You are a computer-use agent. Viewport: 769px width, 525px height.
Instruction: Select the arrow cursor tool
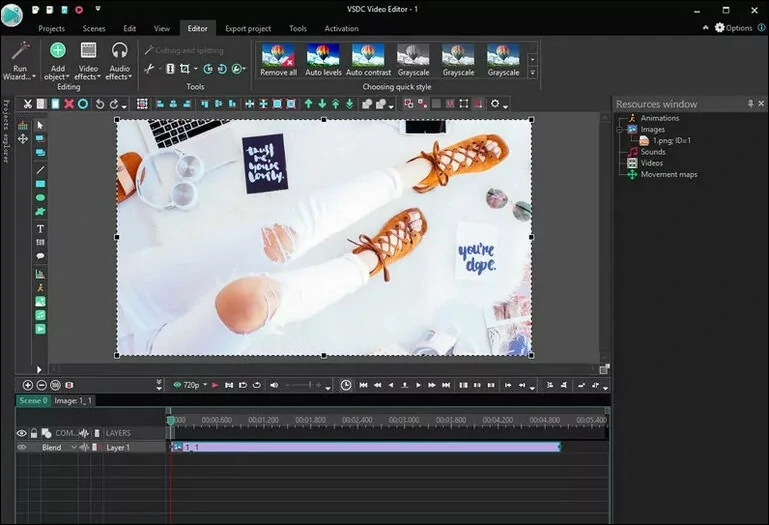coord(40,125)
